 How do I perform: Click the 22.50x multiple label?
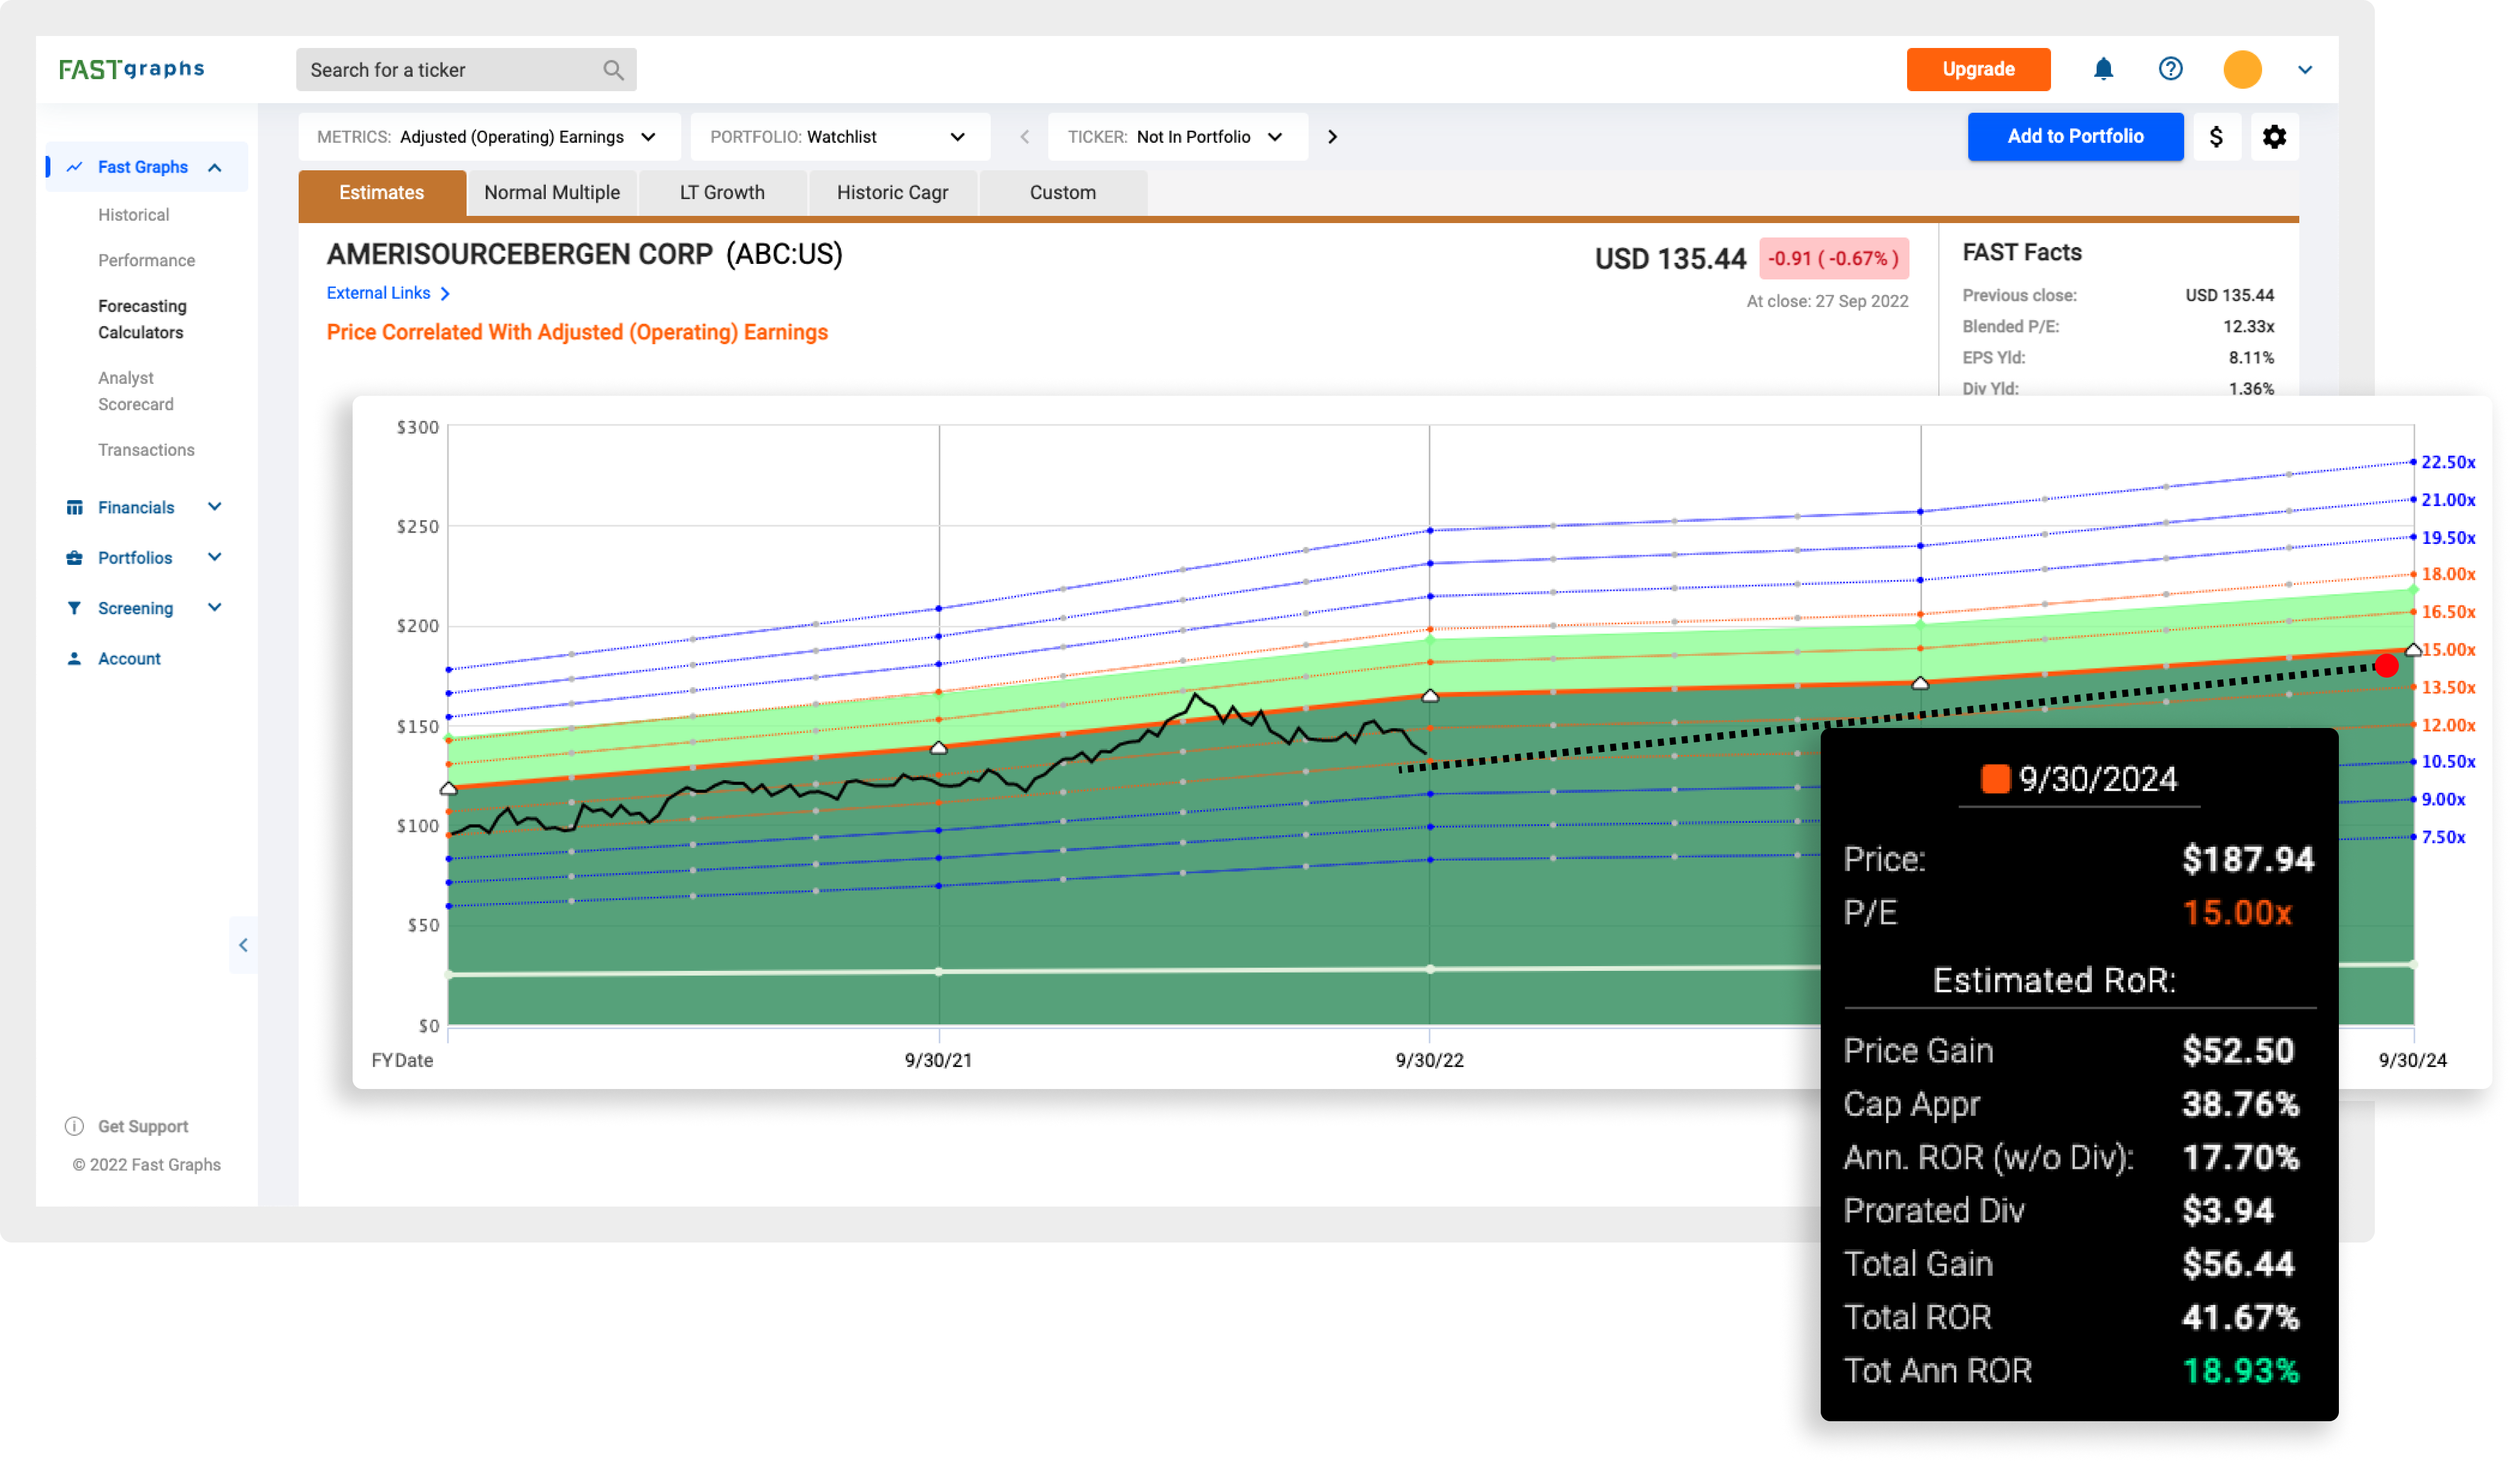2448,463
